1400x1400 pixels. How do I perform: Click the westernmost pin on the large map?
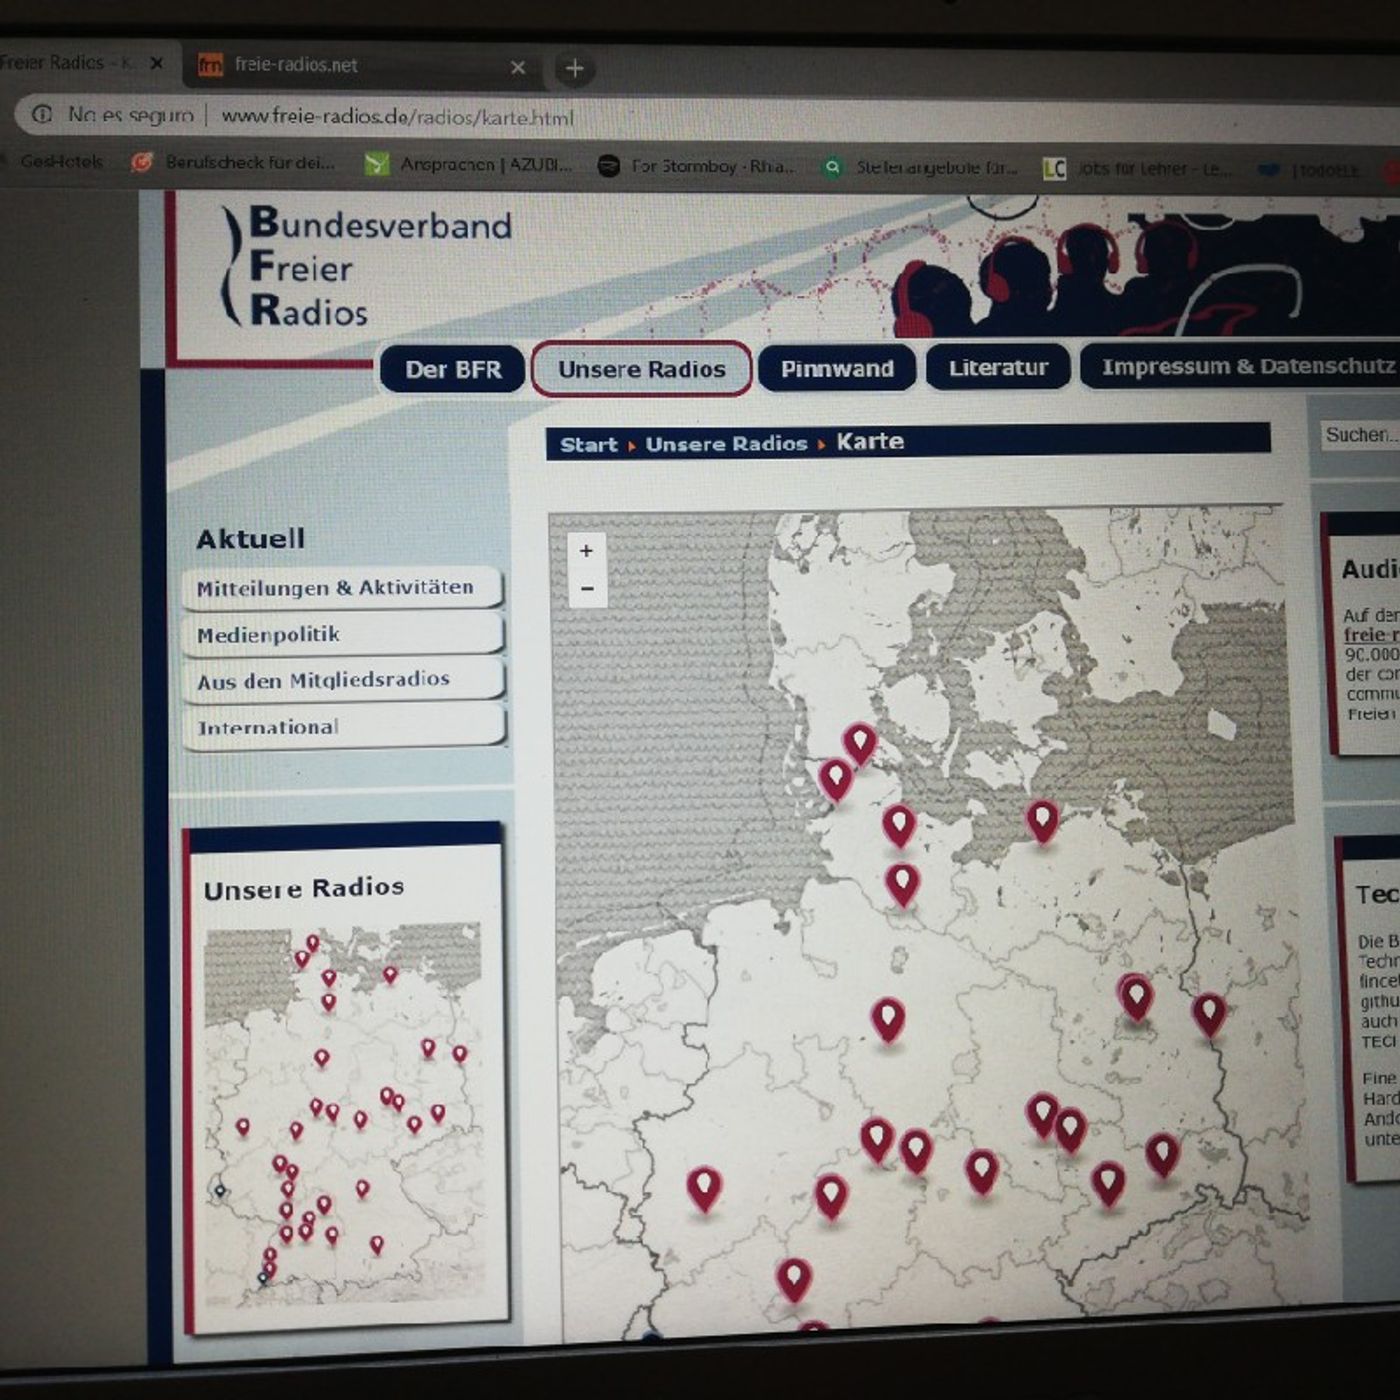tap(704, 1187)
